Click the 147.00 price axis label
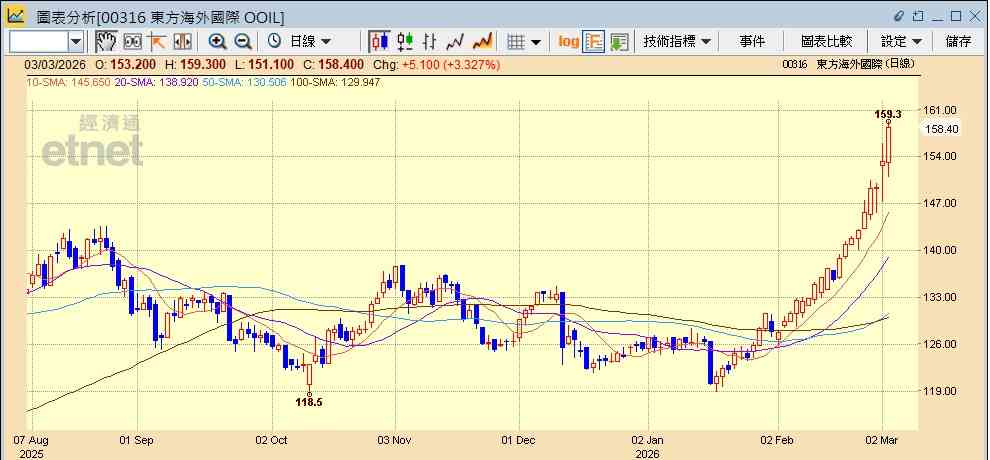The height and width of the screenshot is (460, 990). tap(941, 203)
